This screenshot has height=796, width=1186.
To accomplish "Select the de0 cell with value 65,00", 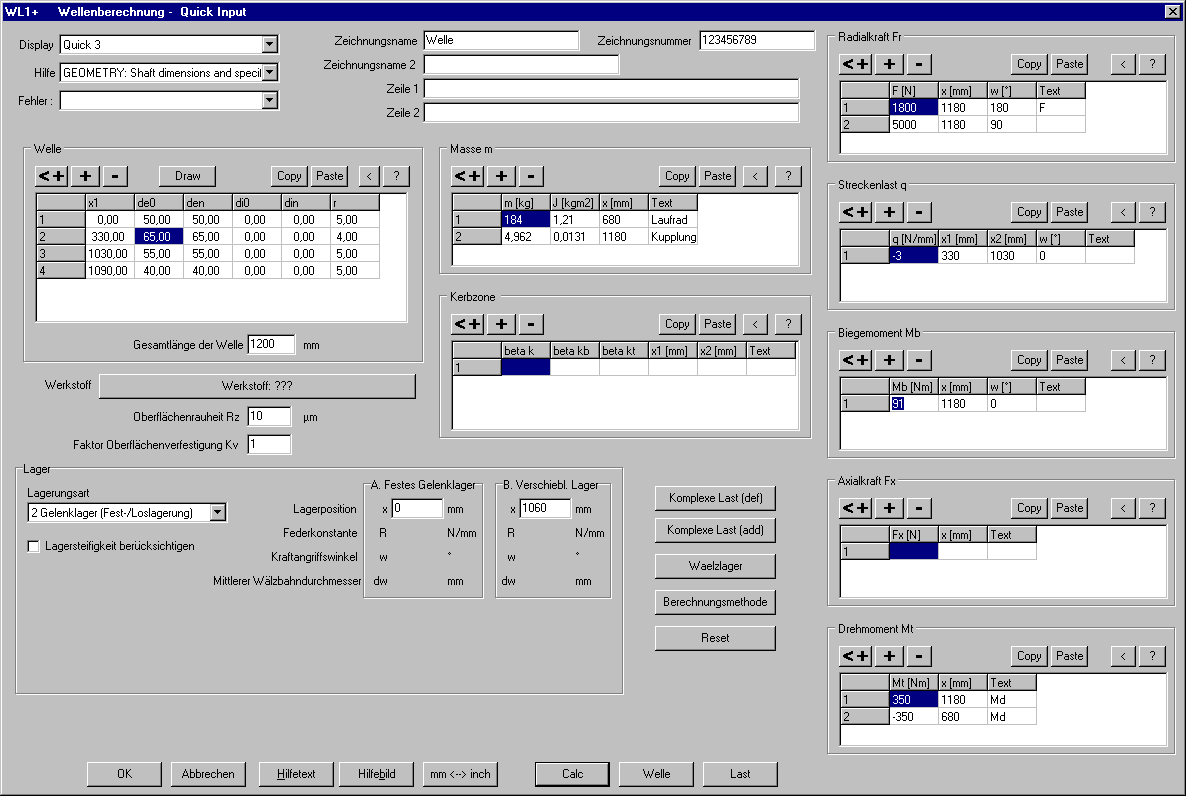I will tap(158, 237).
